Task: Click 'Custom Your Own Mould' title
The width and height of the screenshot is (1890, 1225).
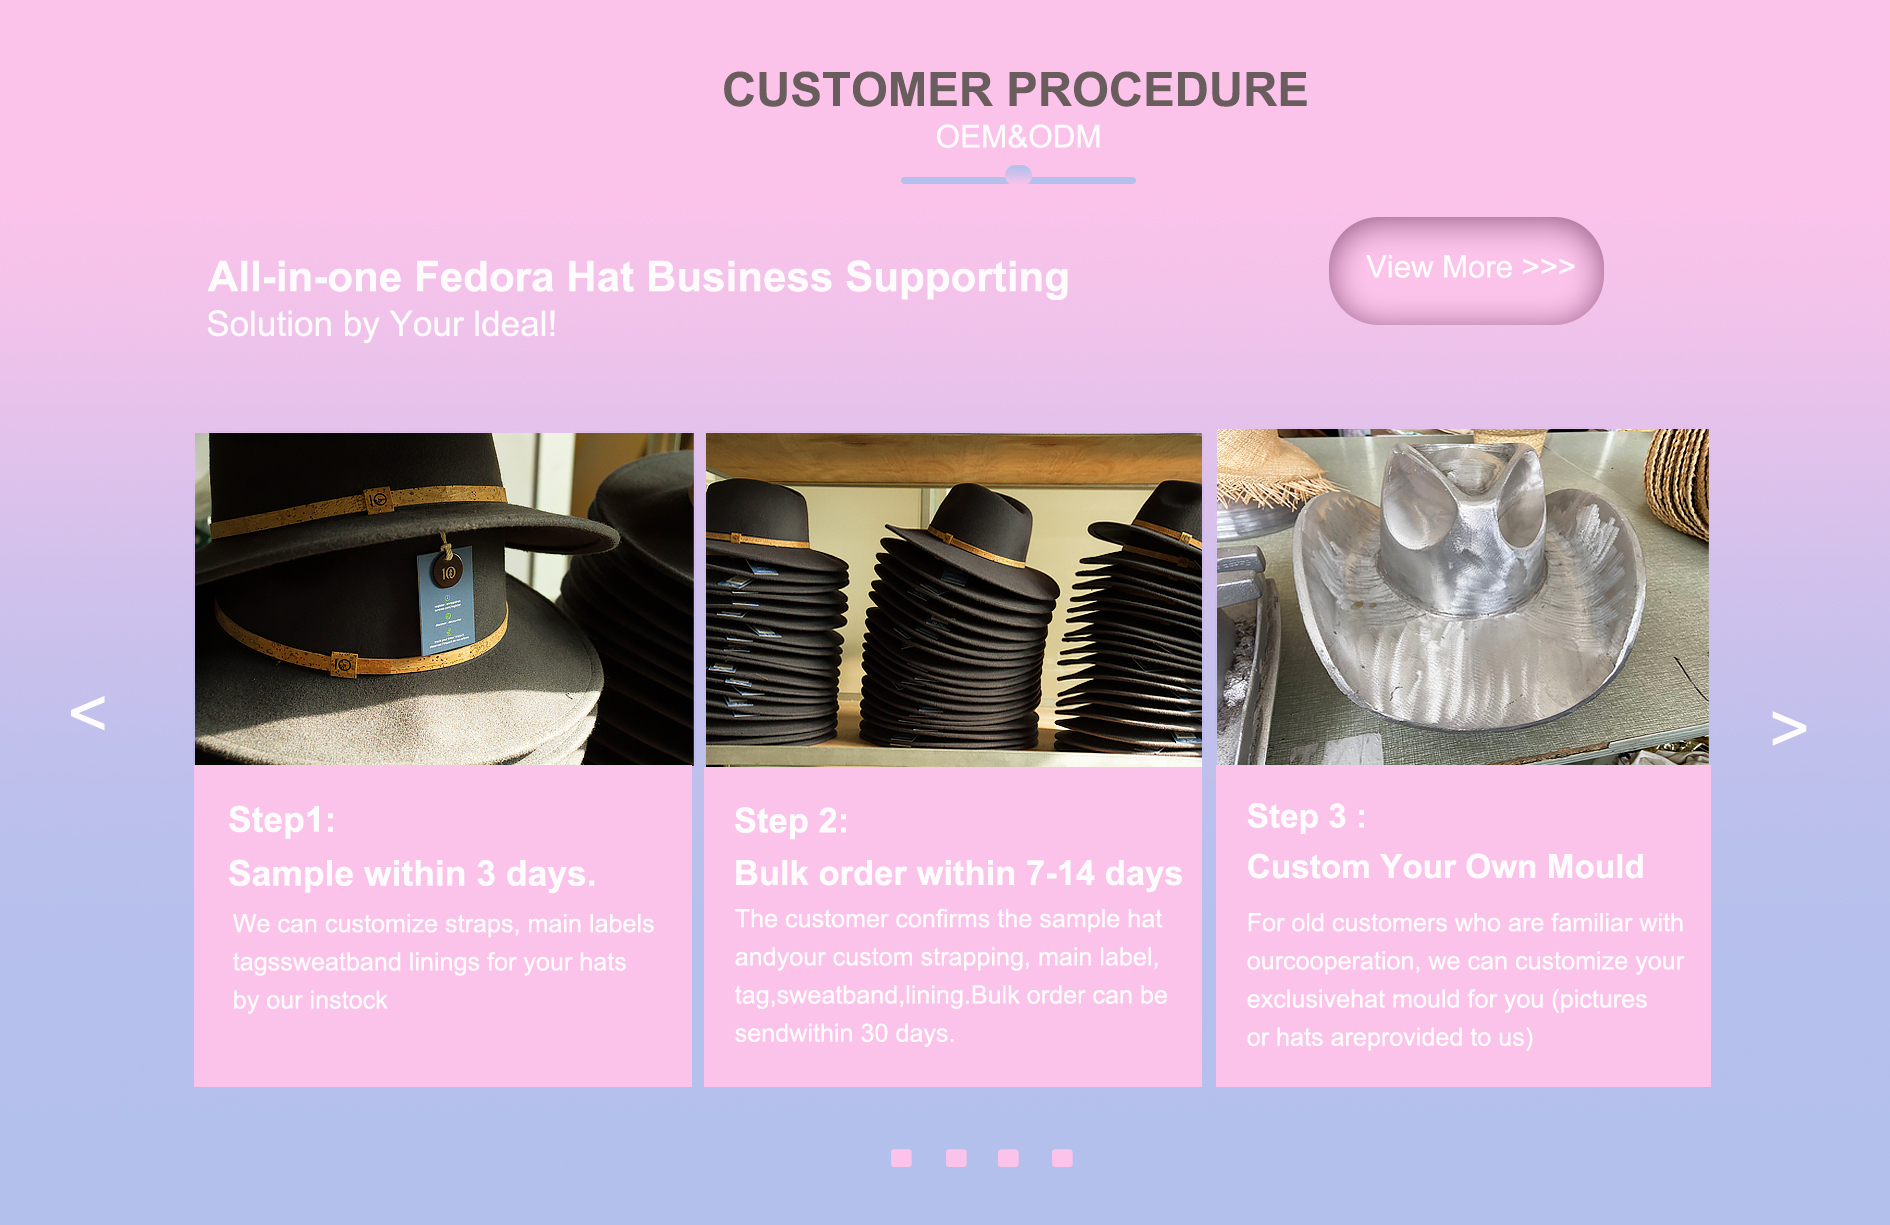Action: point(1445,867)
